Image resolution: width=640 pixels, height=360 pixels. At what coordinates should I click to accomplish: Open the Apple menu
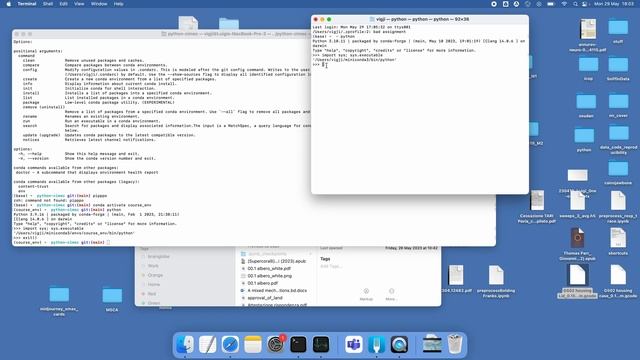coord(8,4)
